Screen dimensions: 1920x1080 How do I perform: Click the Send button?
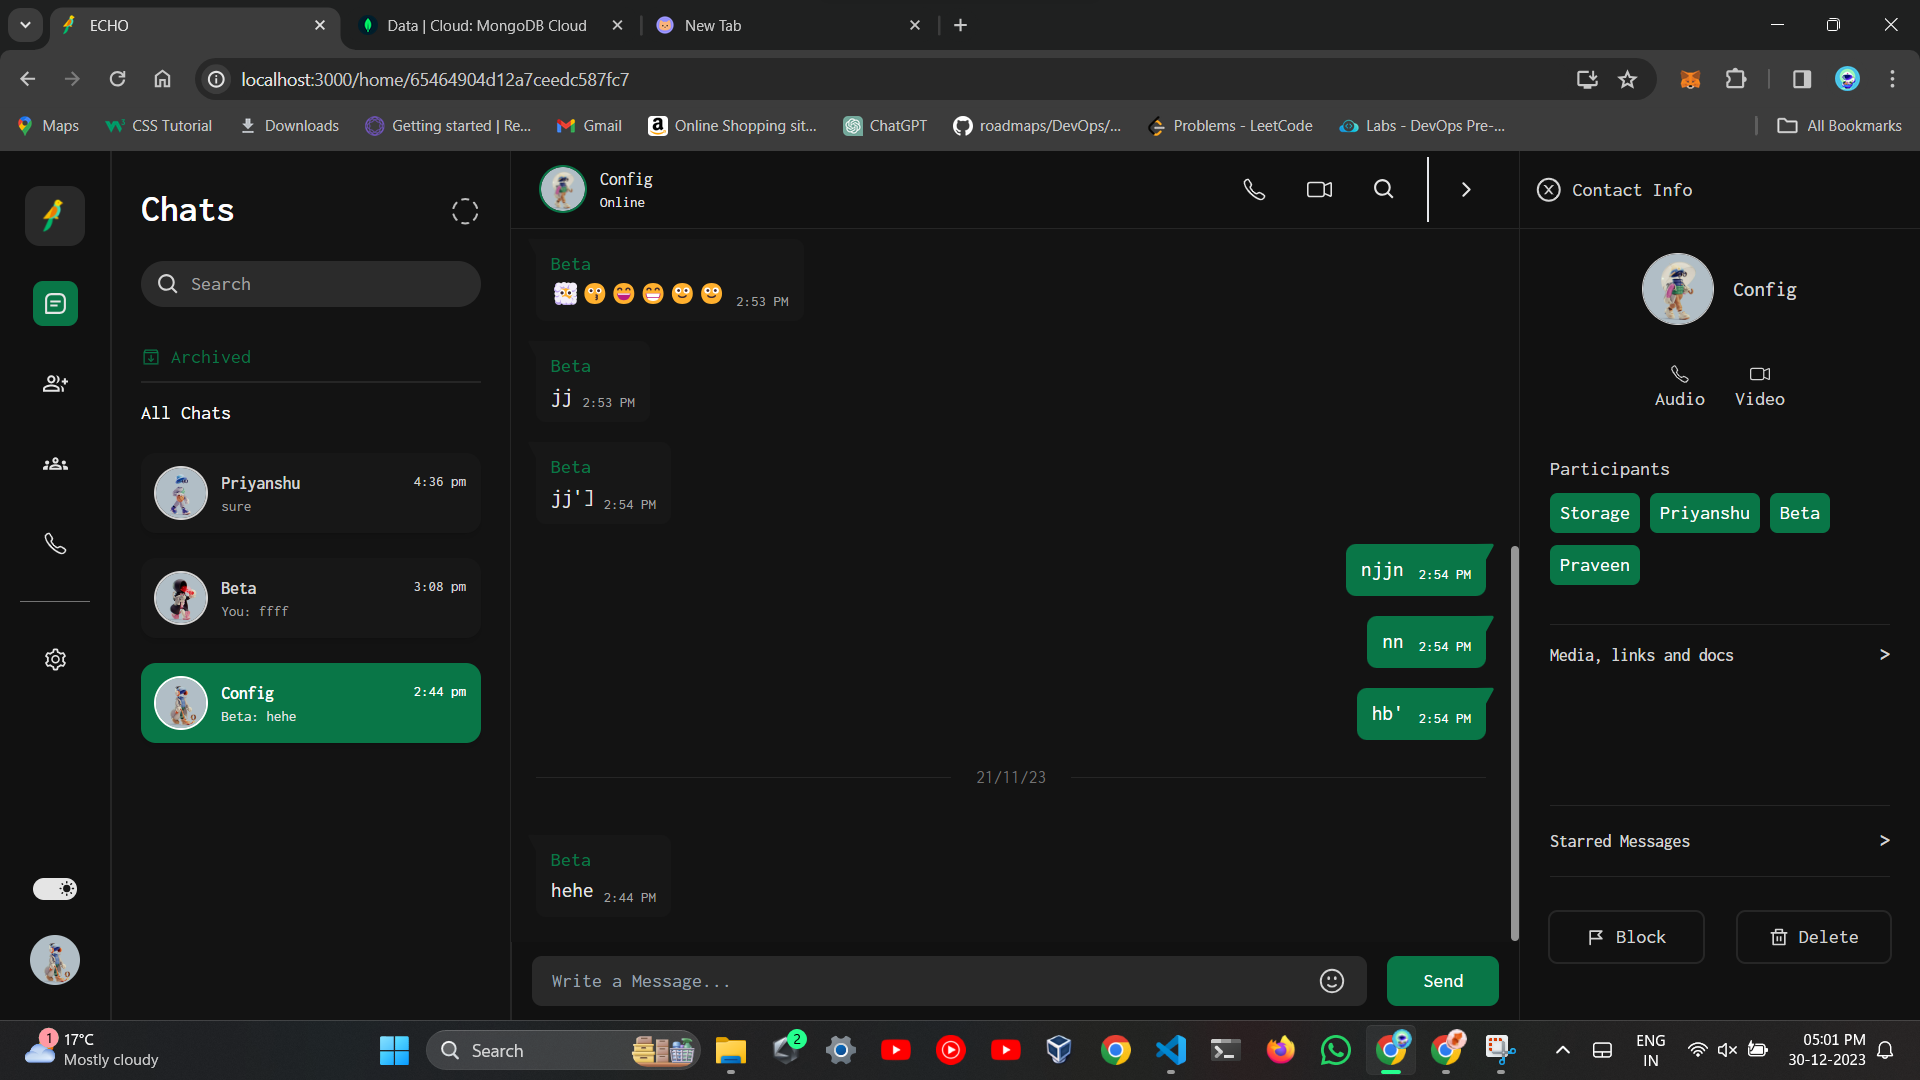tap(1442, 981)
